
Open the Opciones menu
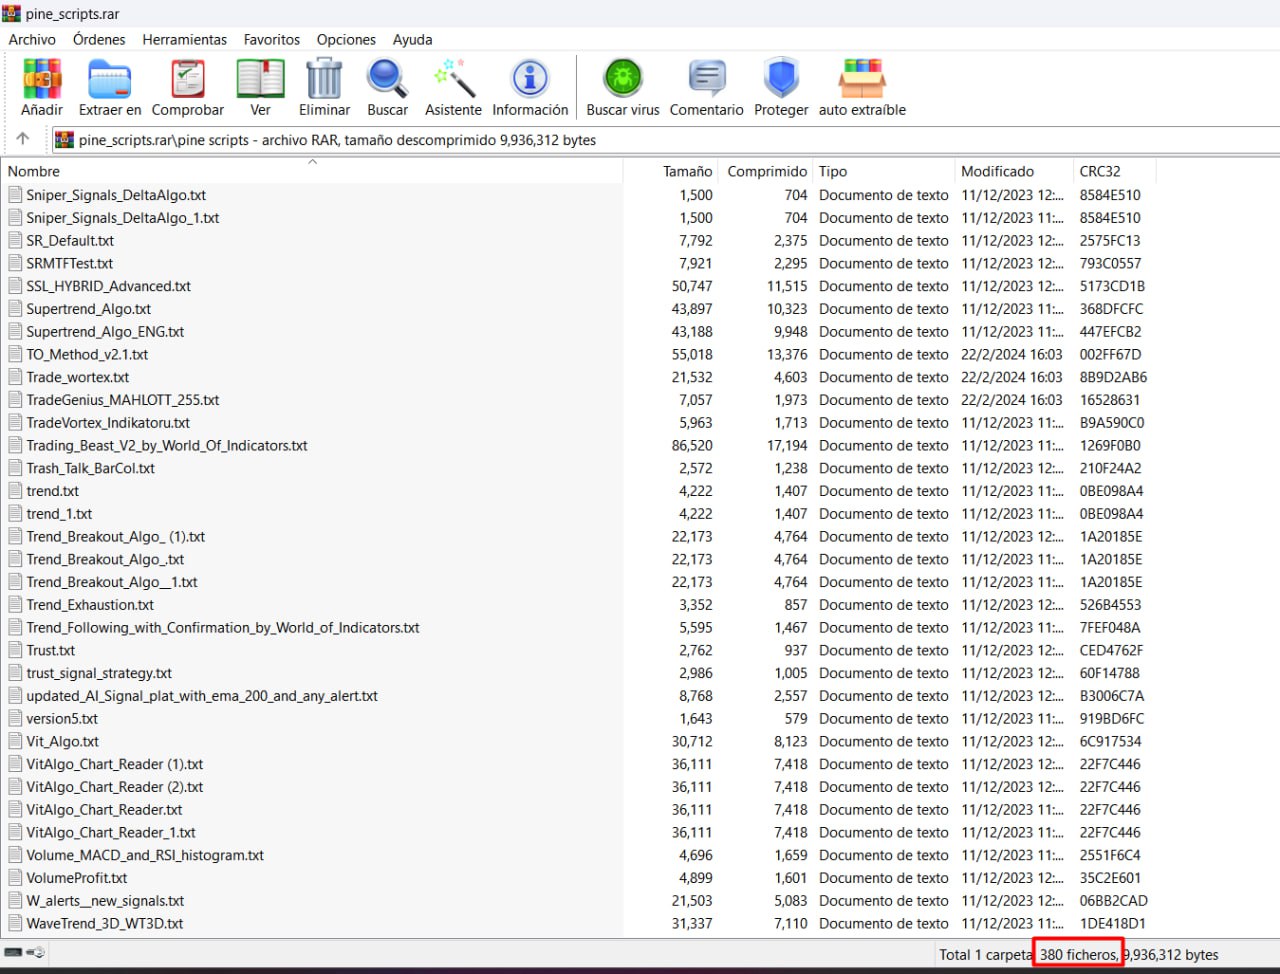(x=346, y=39)
